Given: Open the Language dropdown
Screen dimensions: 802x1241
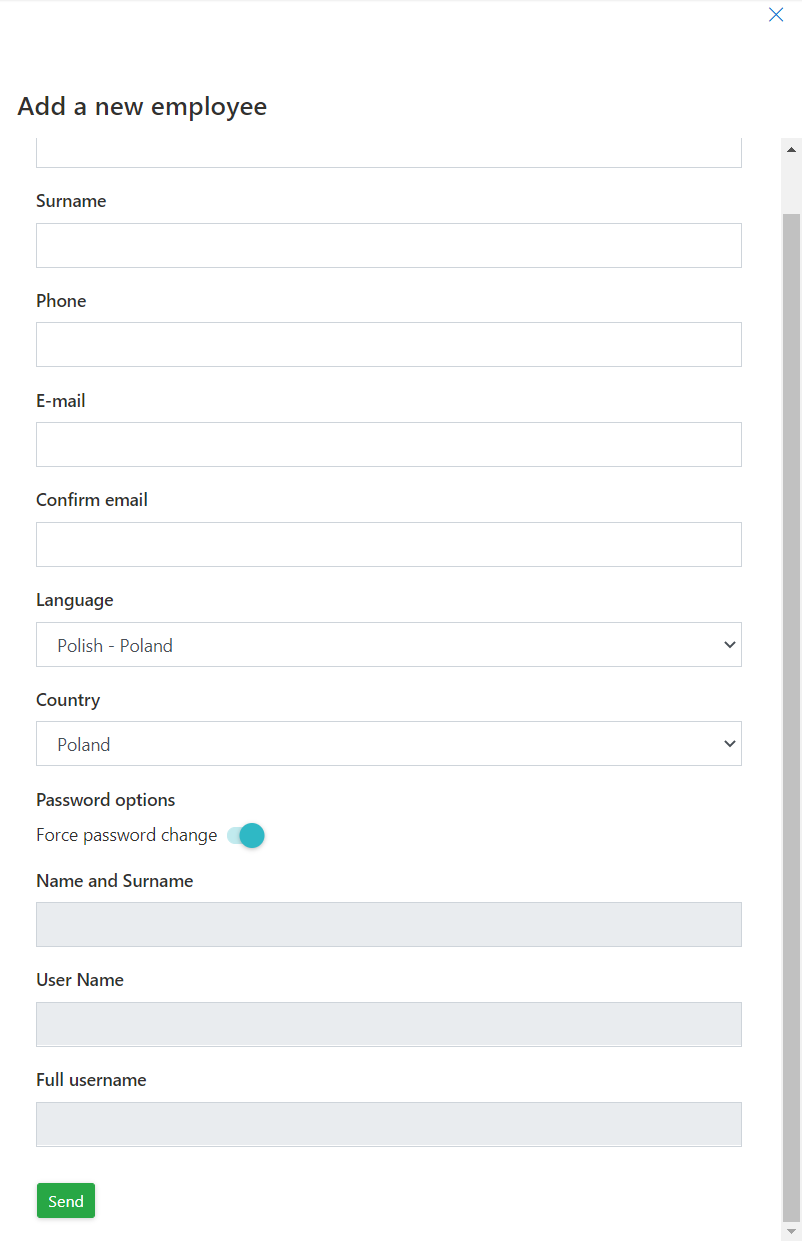Looking at the screenshot, I should coord(388,645).
